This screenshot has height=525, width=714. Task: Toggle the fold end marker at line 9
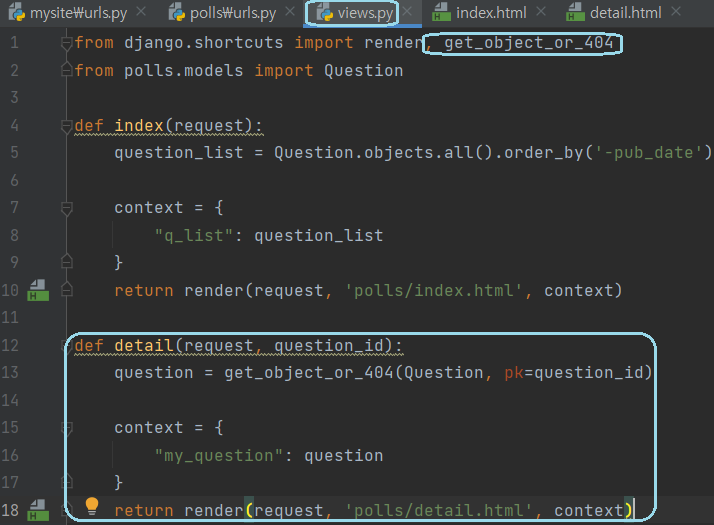click(x=66, y=261)
